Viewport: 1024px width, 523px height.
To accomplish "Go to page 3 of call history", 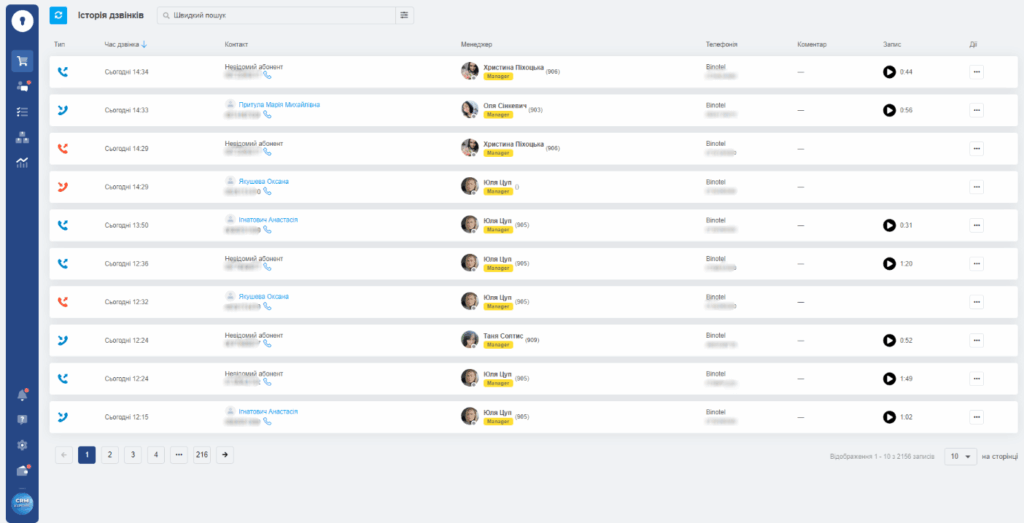I will pos(133,455).
